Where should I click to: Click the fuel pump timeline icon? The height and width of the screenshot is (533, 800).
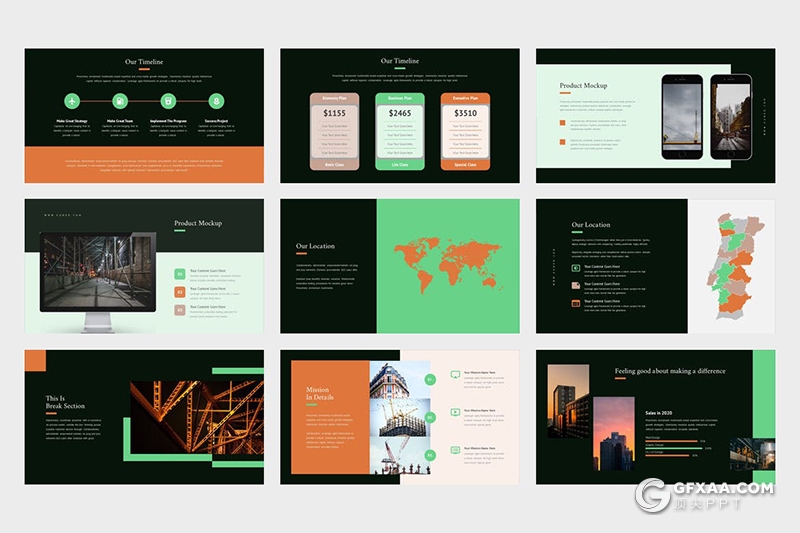click(120, 101)
